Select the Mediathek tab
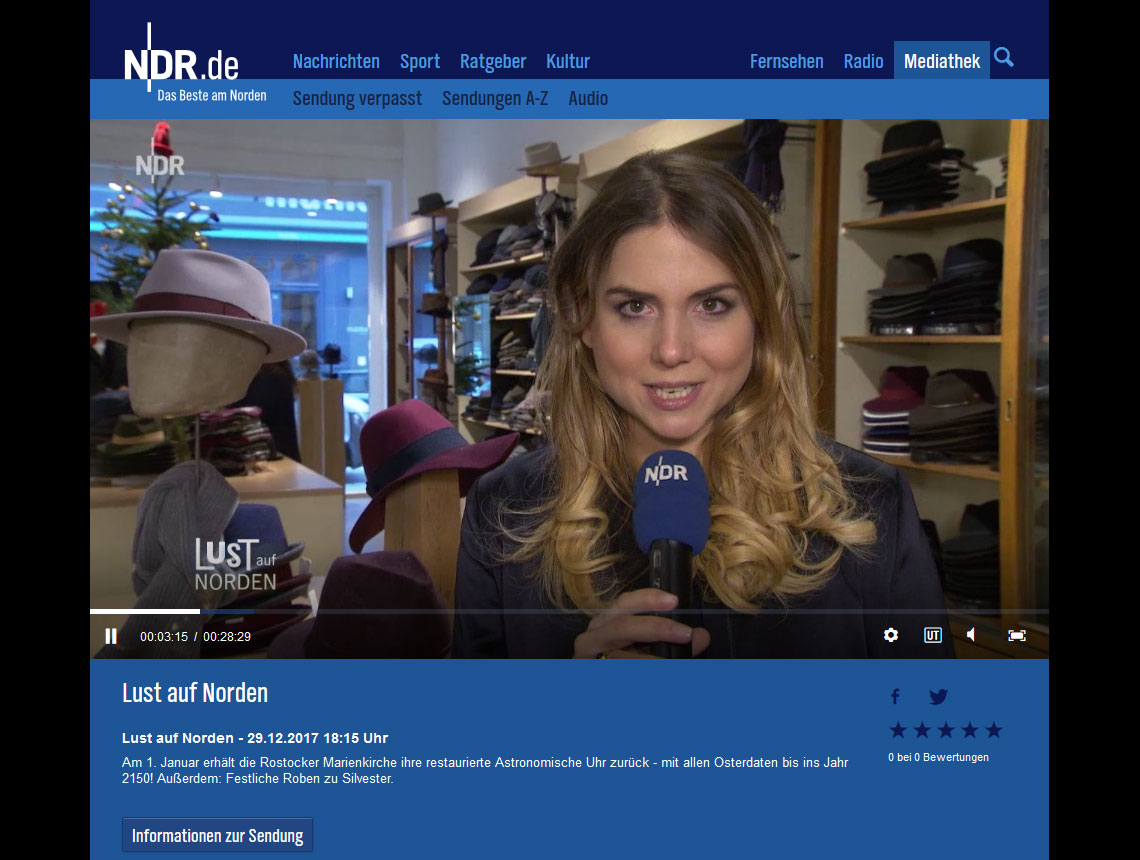The width and height of the screenshot is (1140, 860). click(942, 60)
